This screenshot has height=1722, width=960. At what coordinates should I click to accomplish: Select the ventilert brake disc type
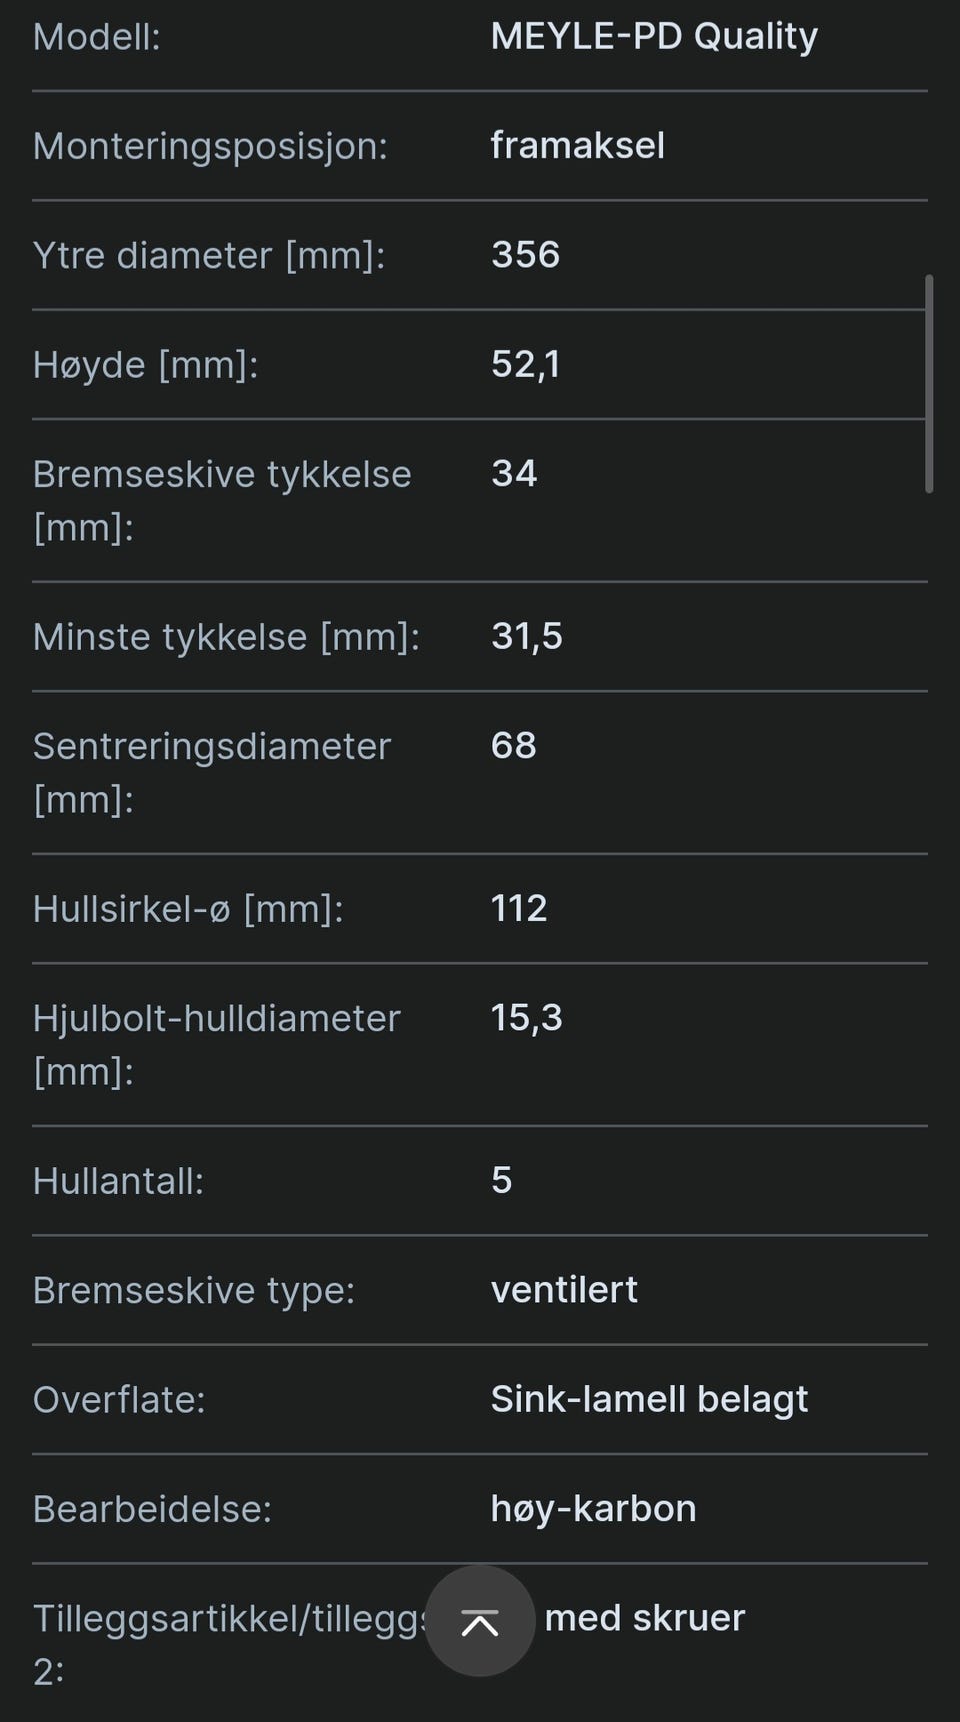tap(564, 1290)
